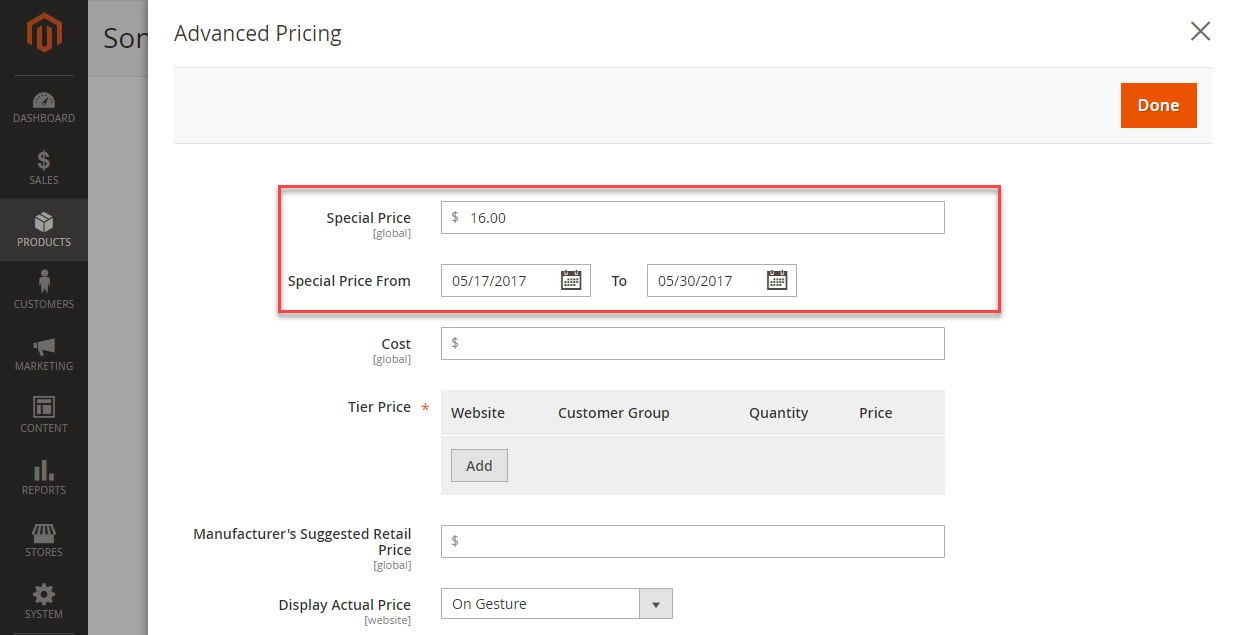Viewport: 1236px width, 635px height.
Task: Click the Website column header
Action: (478, 412)
